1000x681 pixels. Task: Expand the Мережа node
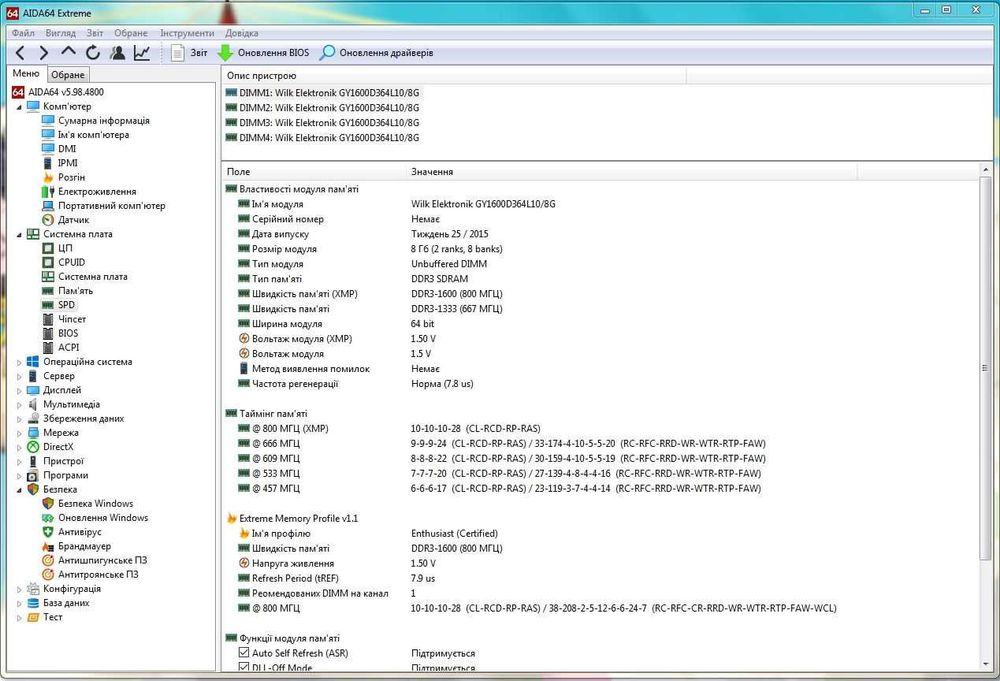click(x=18, y=433)
